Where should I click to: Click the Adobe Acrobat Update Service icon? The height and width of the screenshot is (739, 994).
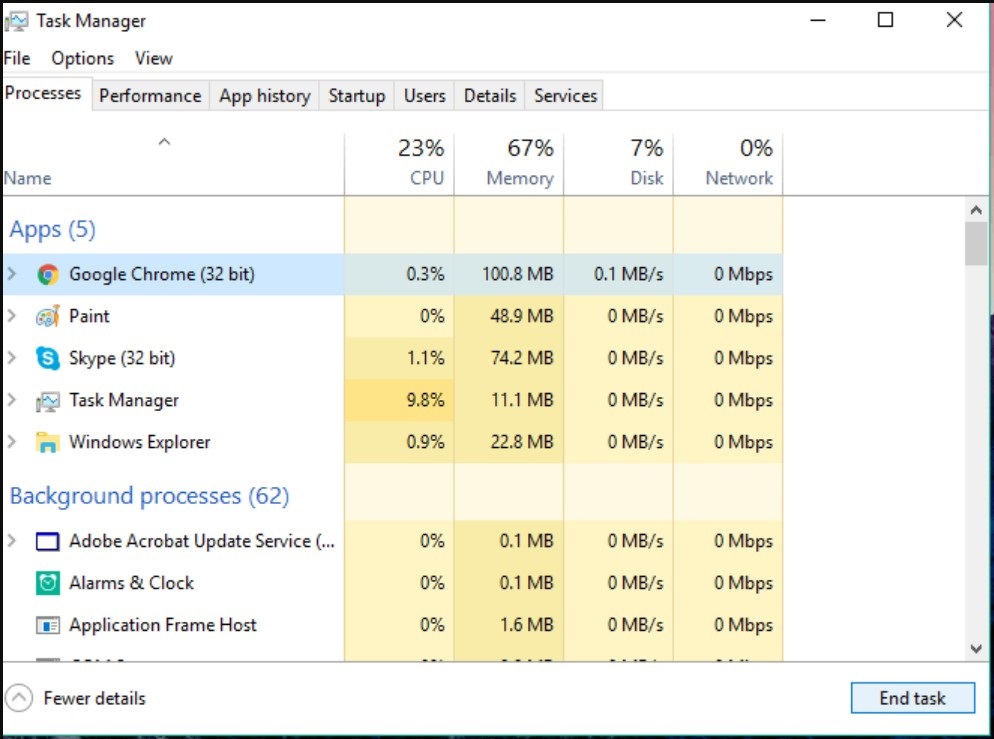48,541
